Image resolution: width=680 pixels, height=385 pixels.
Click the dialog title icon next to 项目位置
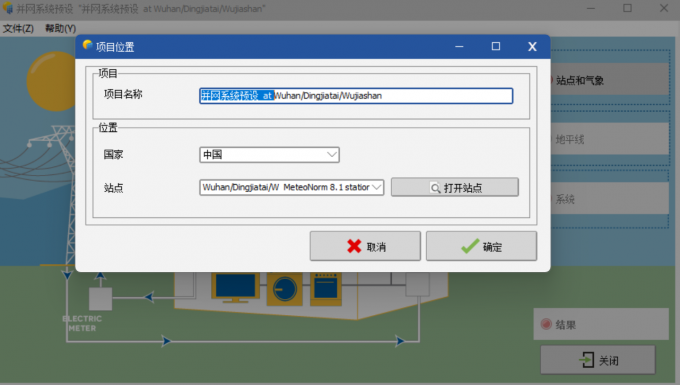point(87,45)
